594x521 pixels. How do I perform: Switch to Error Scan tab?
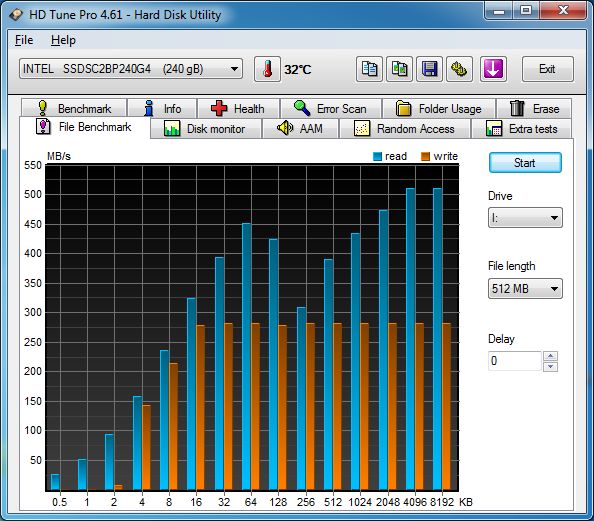[x=331, y=108]
